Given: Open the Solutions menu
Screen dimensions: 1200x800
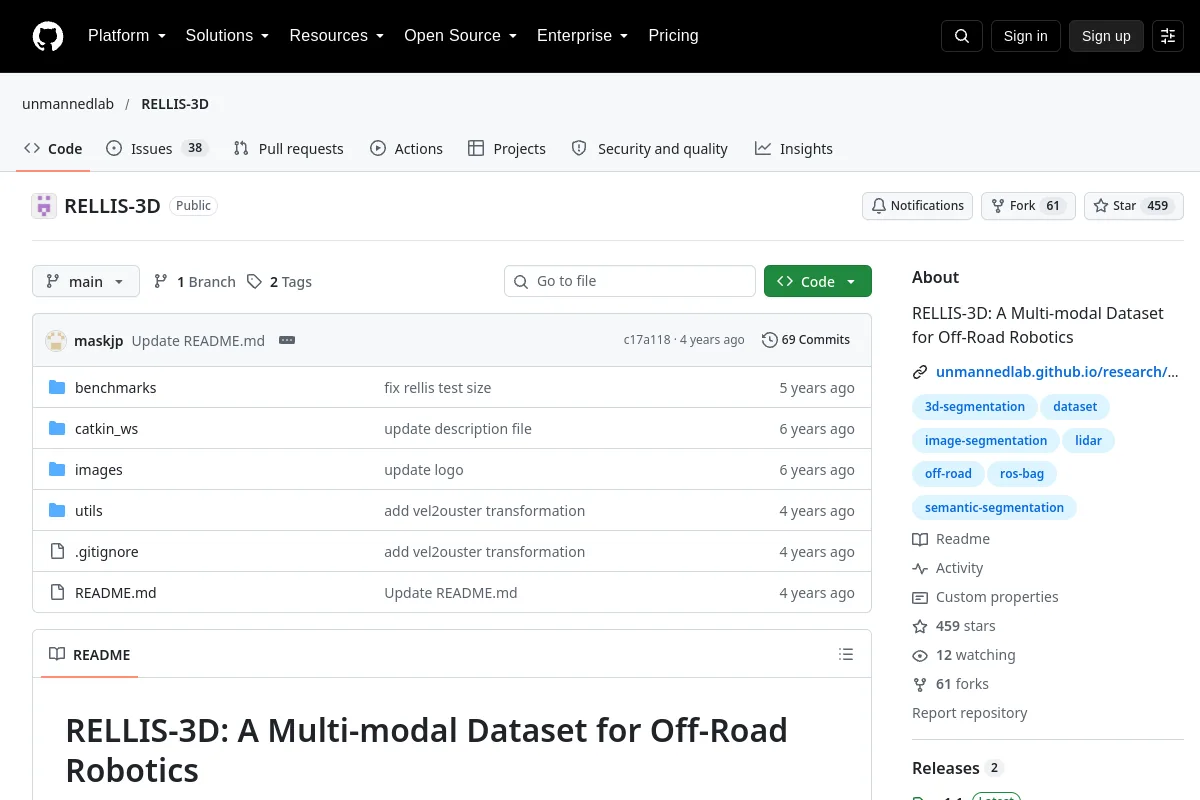Looking at the screenshot, I should click(227, 36).
